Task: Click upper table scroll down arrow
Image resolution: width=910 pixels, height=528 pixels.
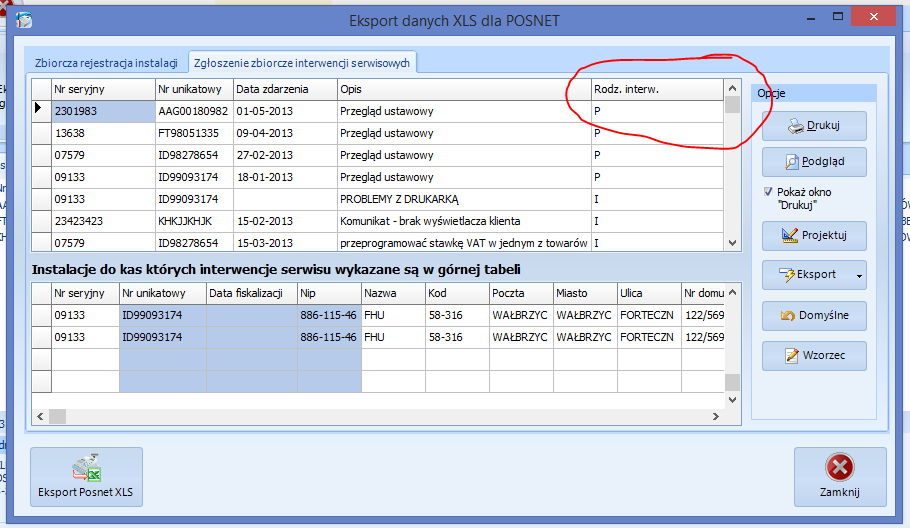Action: pyautogui.click(x=732, y=243)
